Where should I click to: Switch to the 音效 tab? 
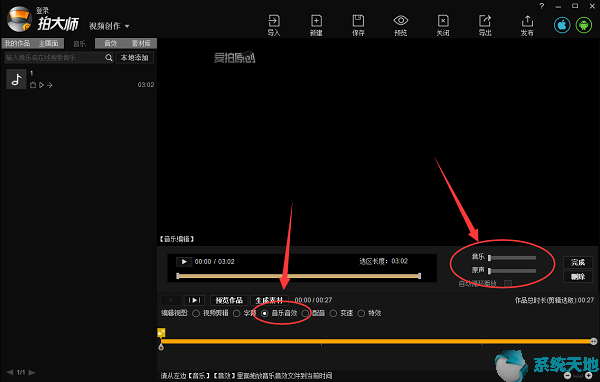111,43
